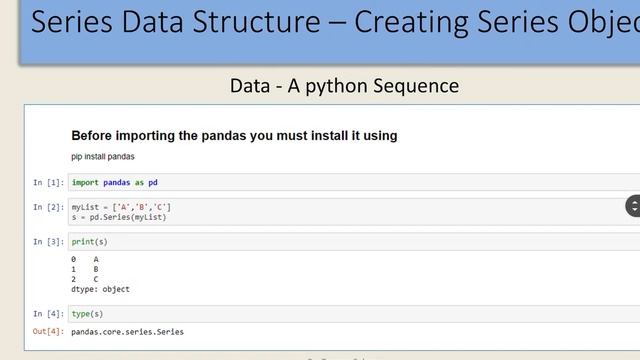Image resolution: width=640 pixels, height=360 pixels.
Task: Click the '0 A' output row
Action: [x=85, y=259]
